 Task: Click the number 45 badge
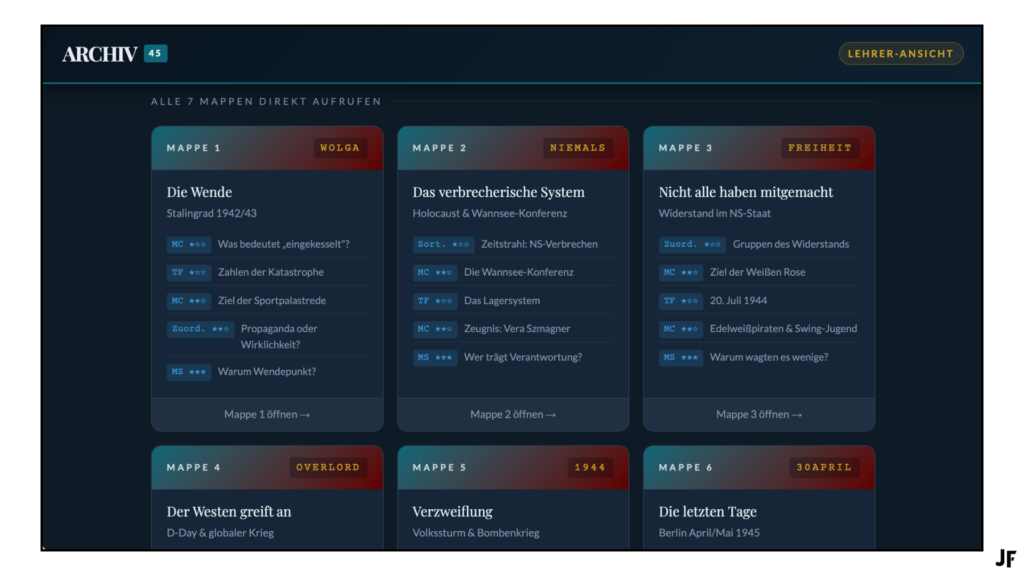click(x=155, y=54)
